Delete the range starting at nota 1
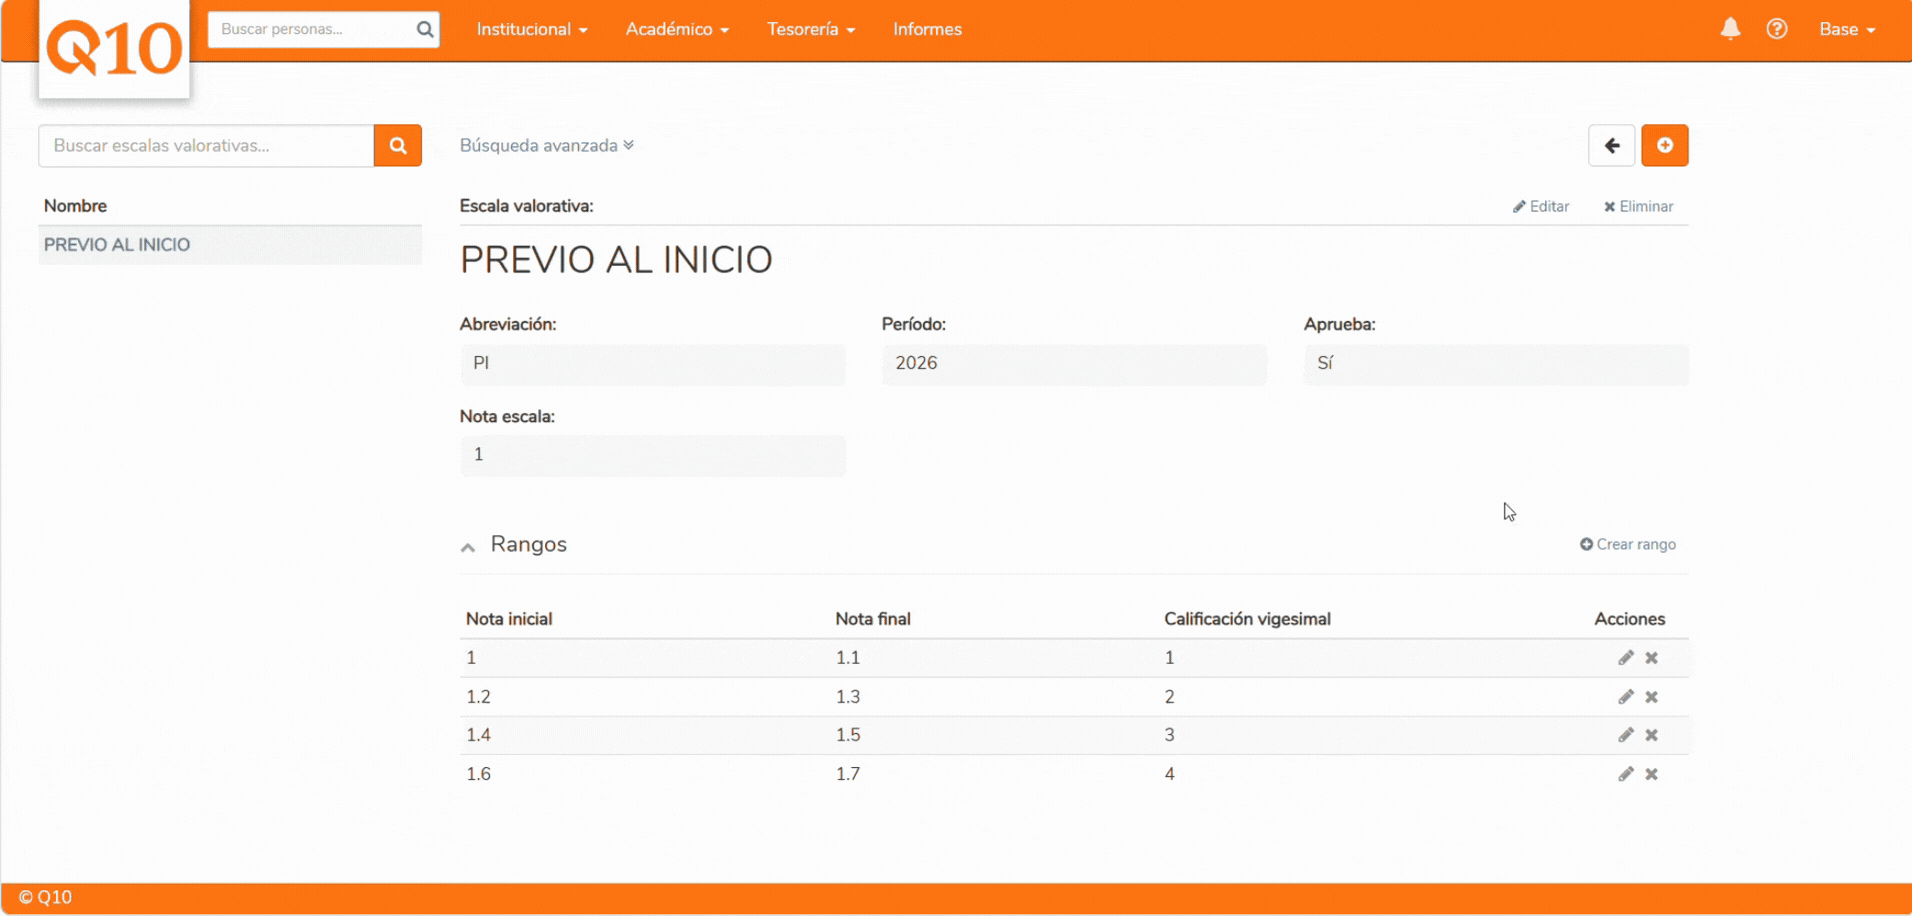The height and width of the screenshot is (916, 1912). coord(1652,658)
